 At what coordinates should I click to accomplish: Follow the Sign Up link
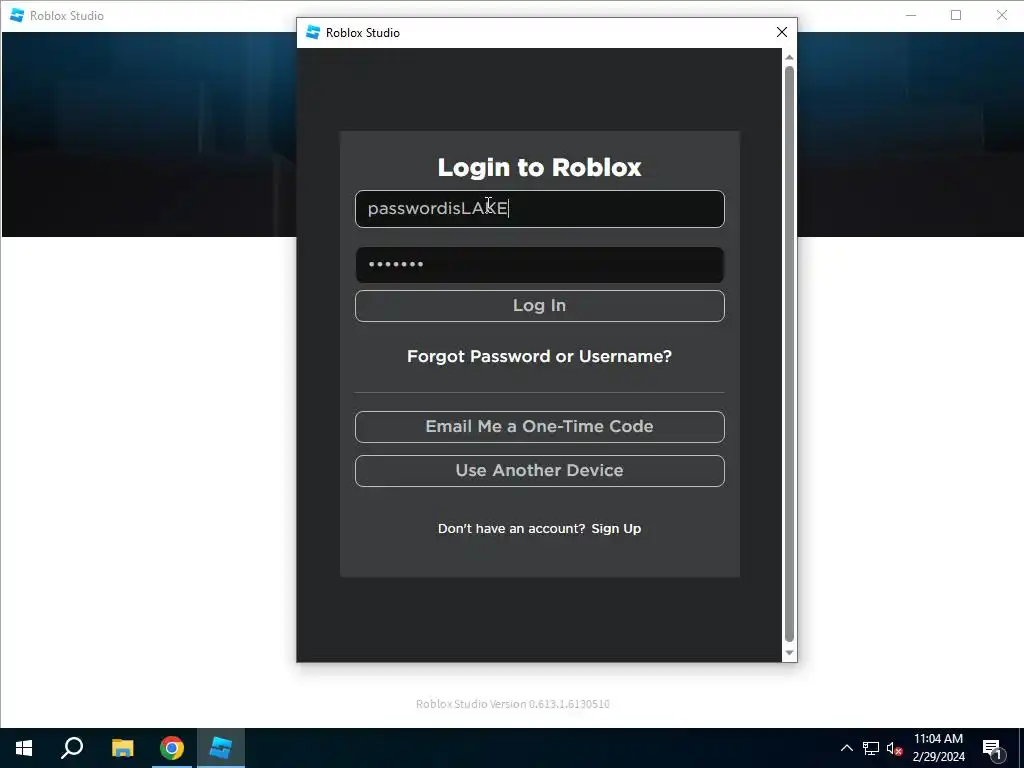click(616, 528)
